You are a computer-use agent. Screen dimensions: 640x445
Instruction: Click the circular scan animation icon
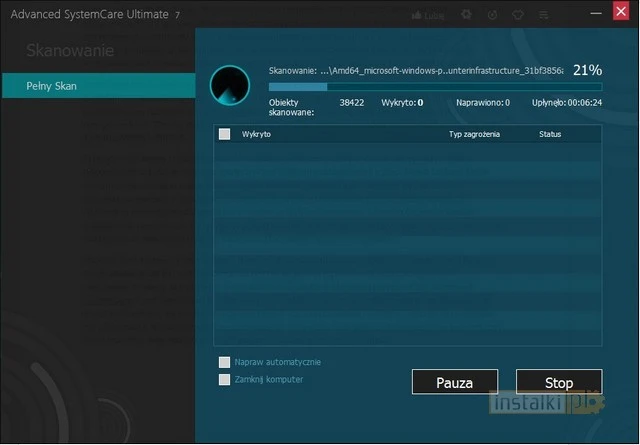click(229, 86)
